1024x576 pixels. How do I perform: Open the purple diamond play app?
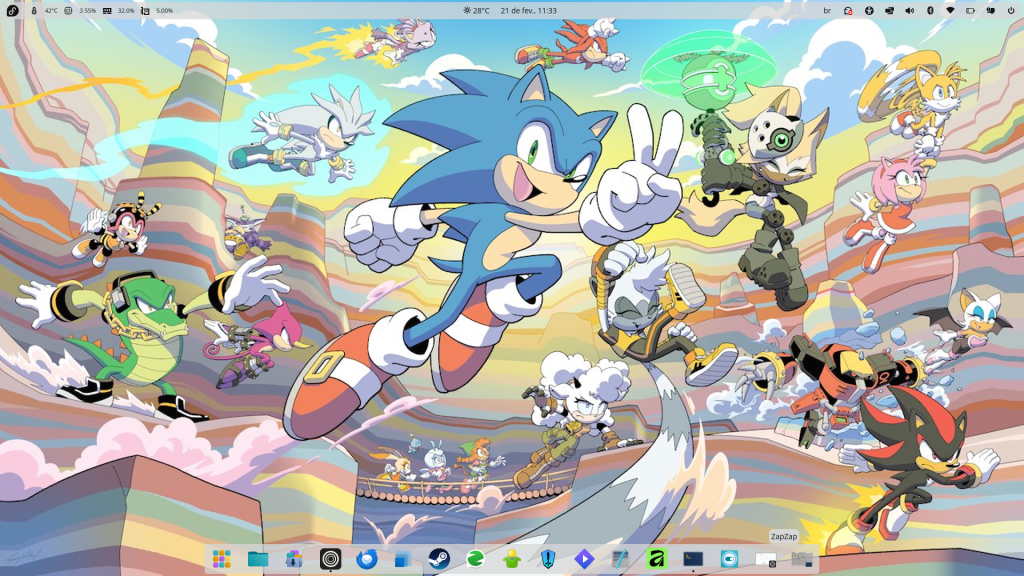pyautogui.click(x=584, y=559)
